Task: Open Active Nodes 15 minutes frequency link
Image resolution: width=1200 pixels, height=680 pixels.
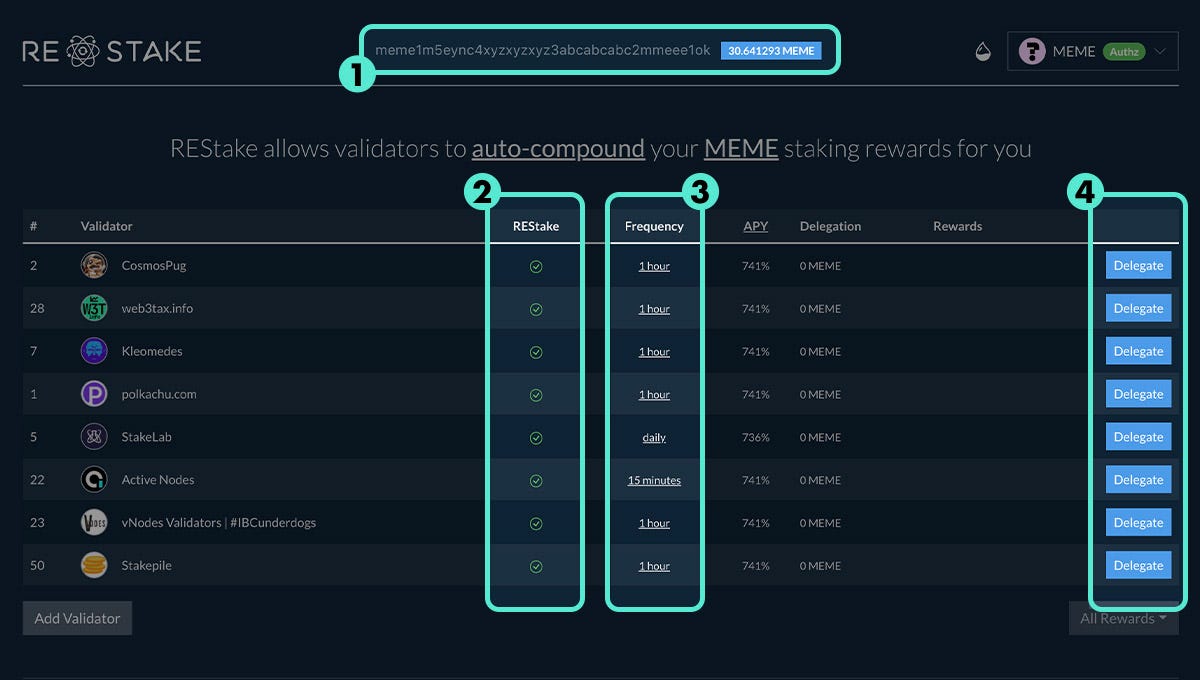Action: click(654, 481)
